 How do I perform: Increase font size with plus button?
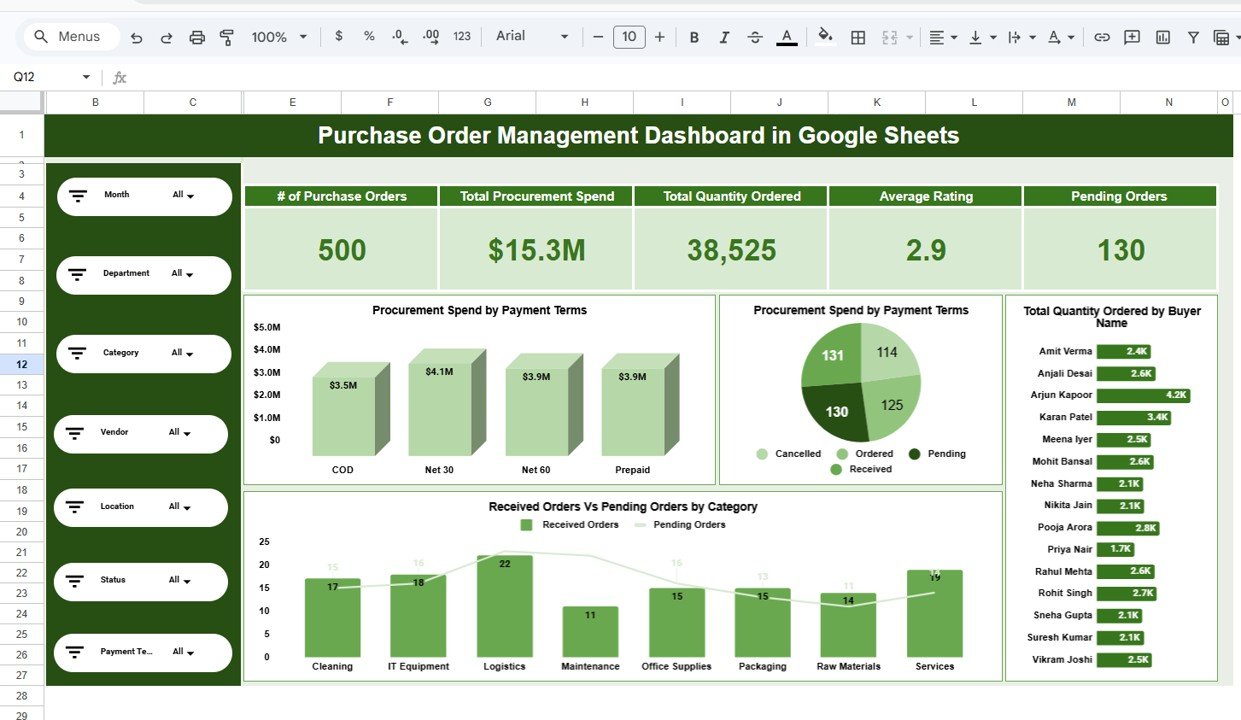pos(659,37)
